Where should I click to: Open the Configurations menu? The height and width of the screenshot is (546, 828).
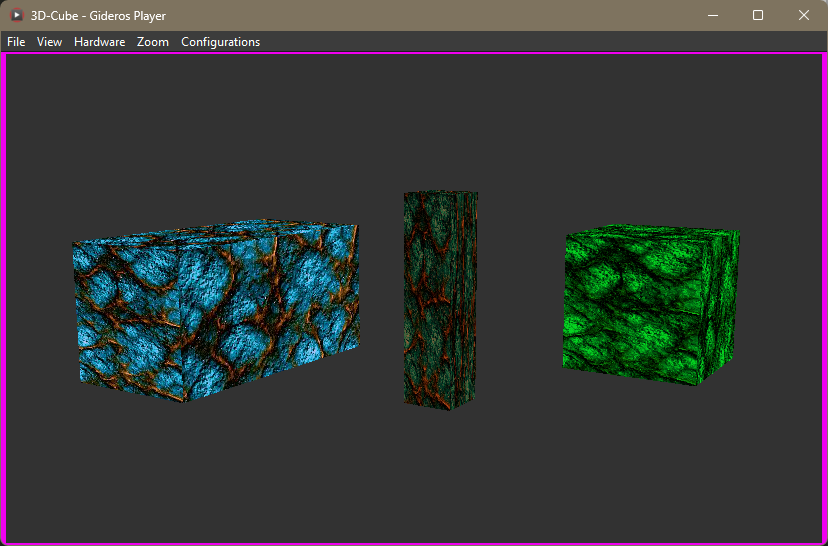(x=220, y=42)
